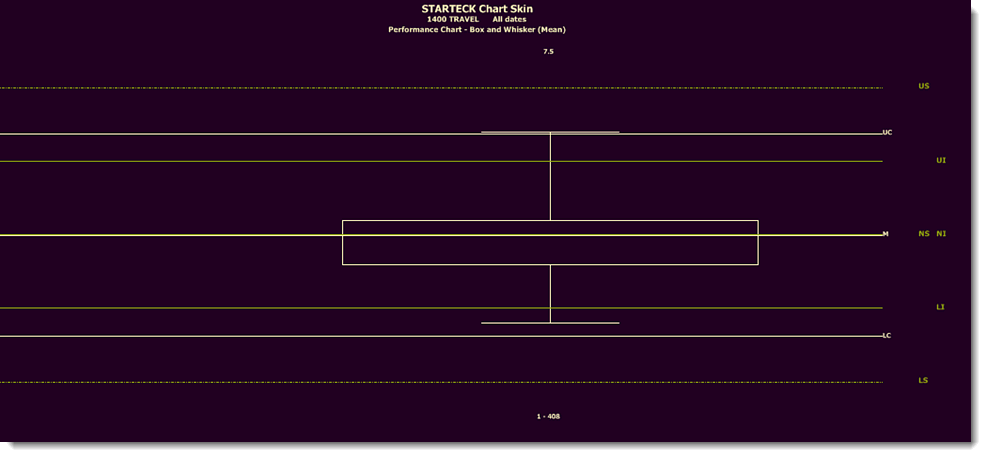Select the box's left edge
Image resolution: width=986 pixels, height=457 pixels.
pos(343,243)
